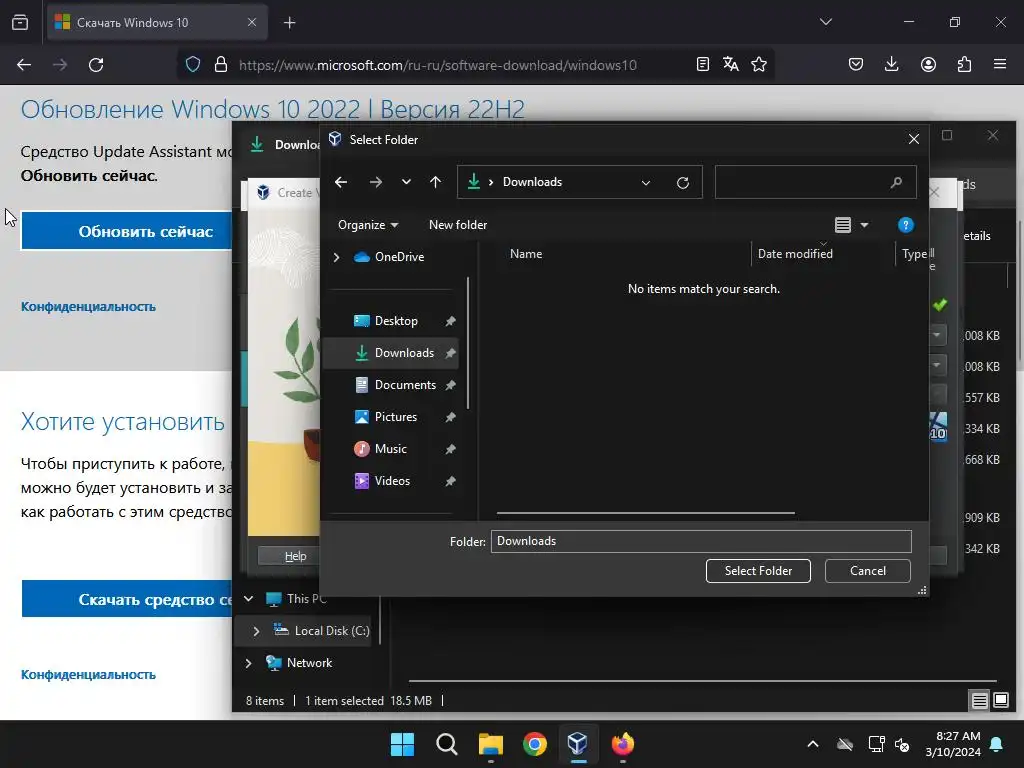Refresh the Downloads folder listing

(683, 182)
